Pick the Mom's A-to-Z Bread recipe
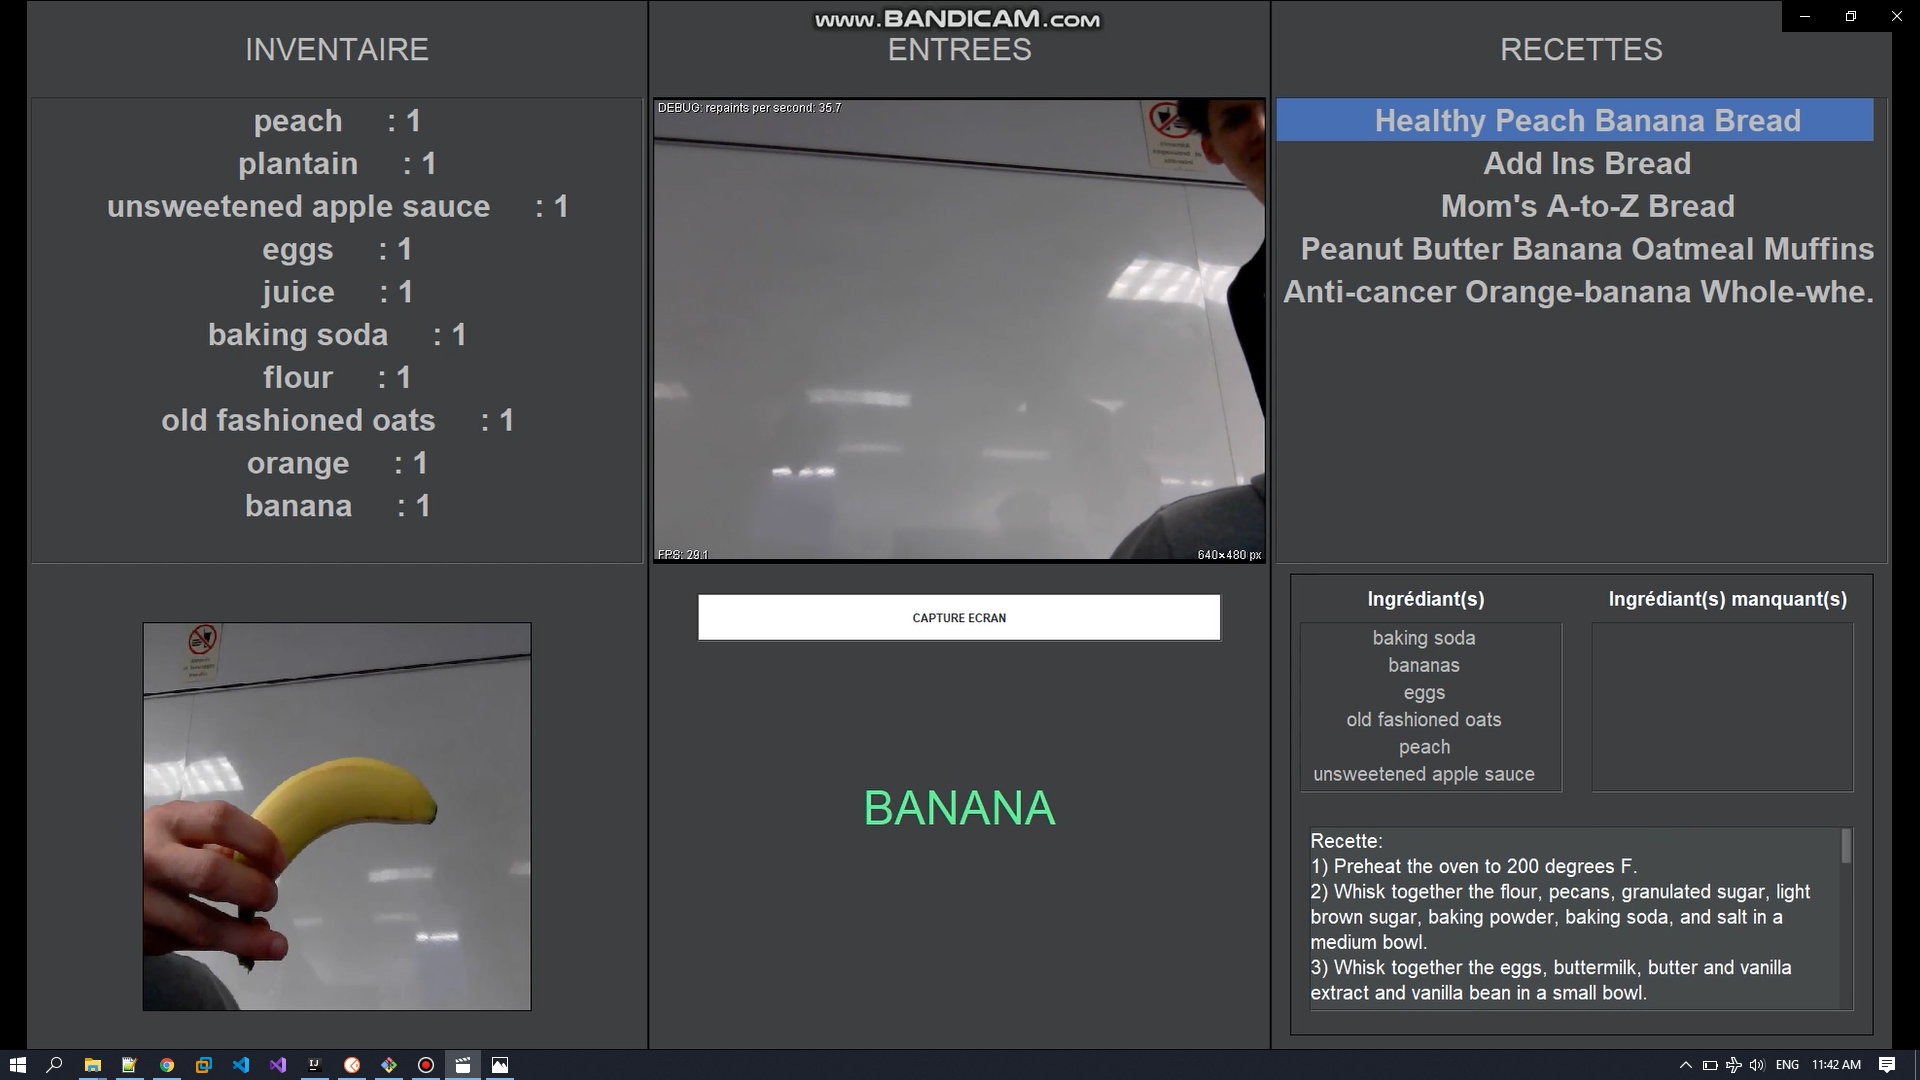This screenshot has width=1920, height=1080. pos(1586,206)
